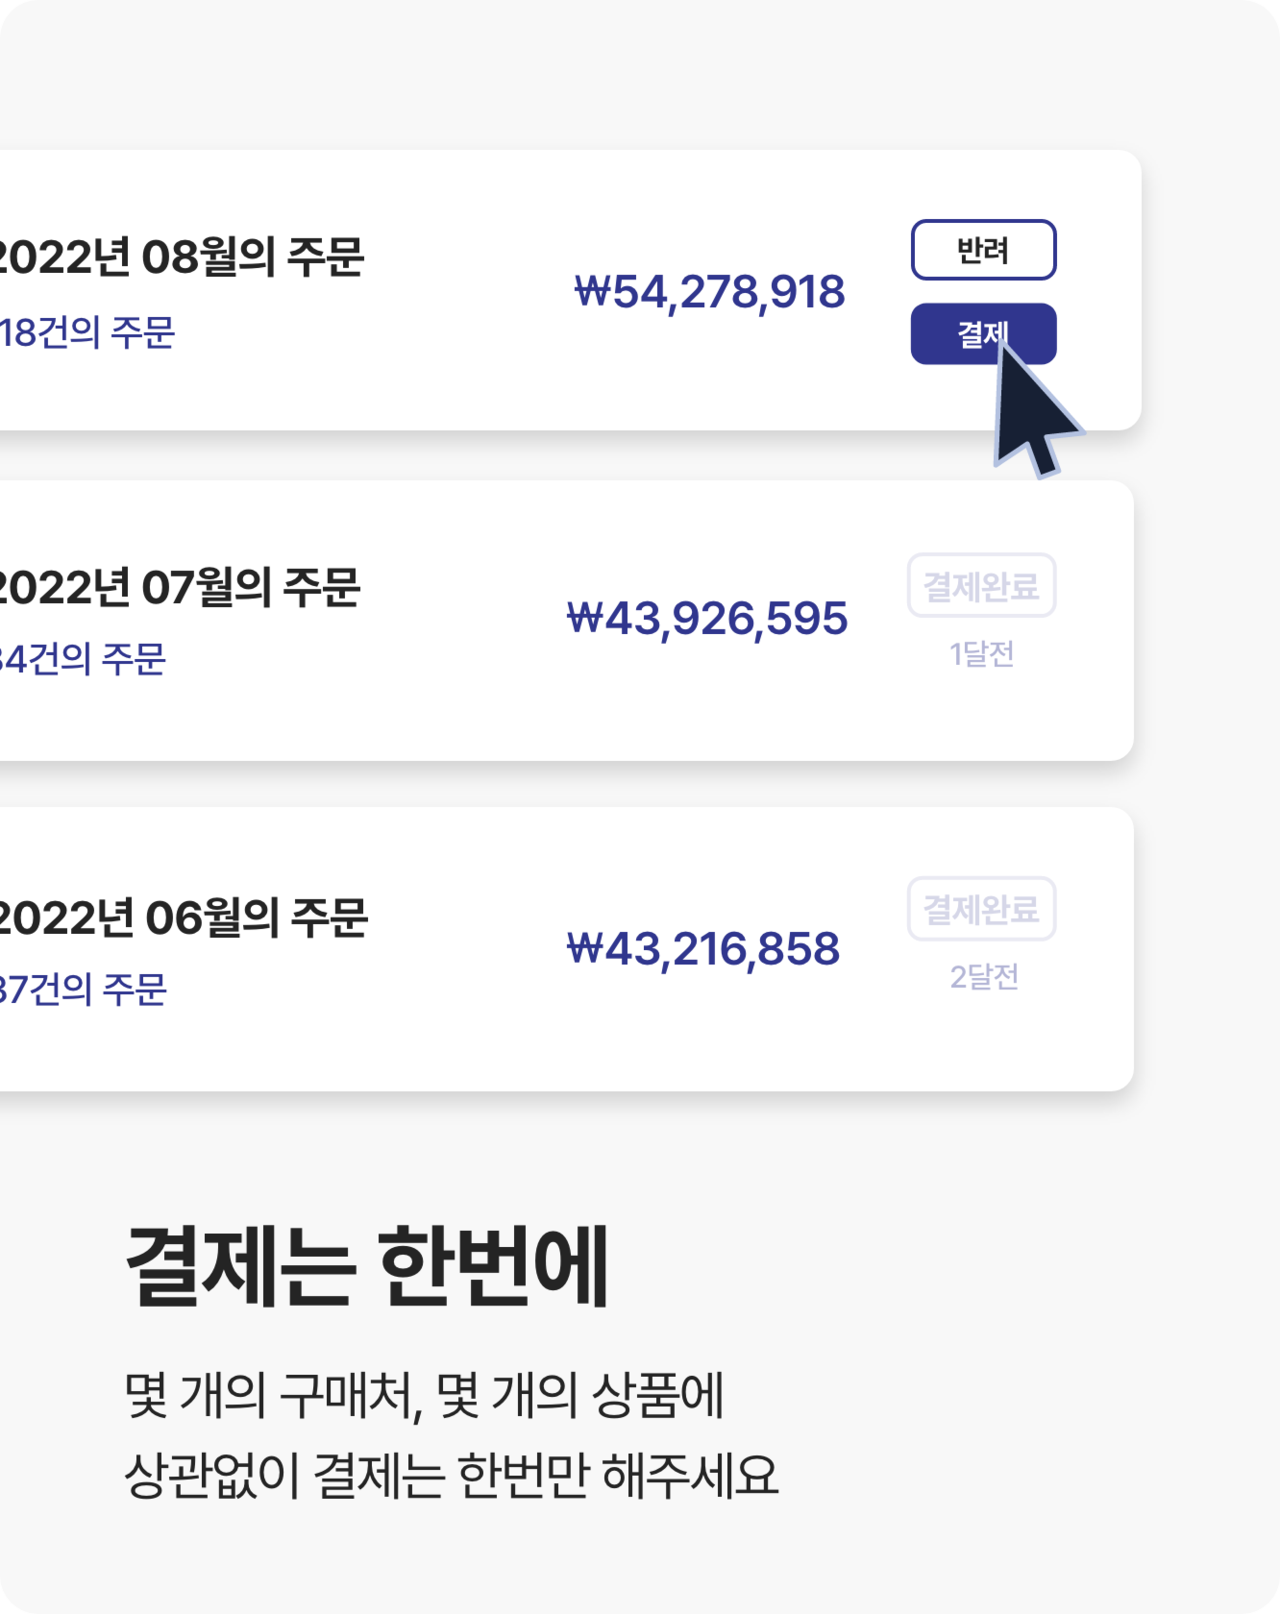Image resolution: width=1280 pixels, height=1614 pixels.
Task: Open the 37건의 주문 link
Action: click(83, 990)
